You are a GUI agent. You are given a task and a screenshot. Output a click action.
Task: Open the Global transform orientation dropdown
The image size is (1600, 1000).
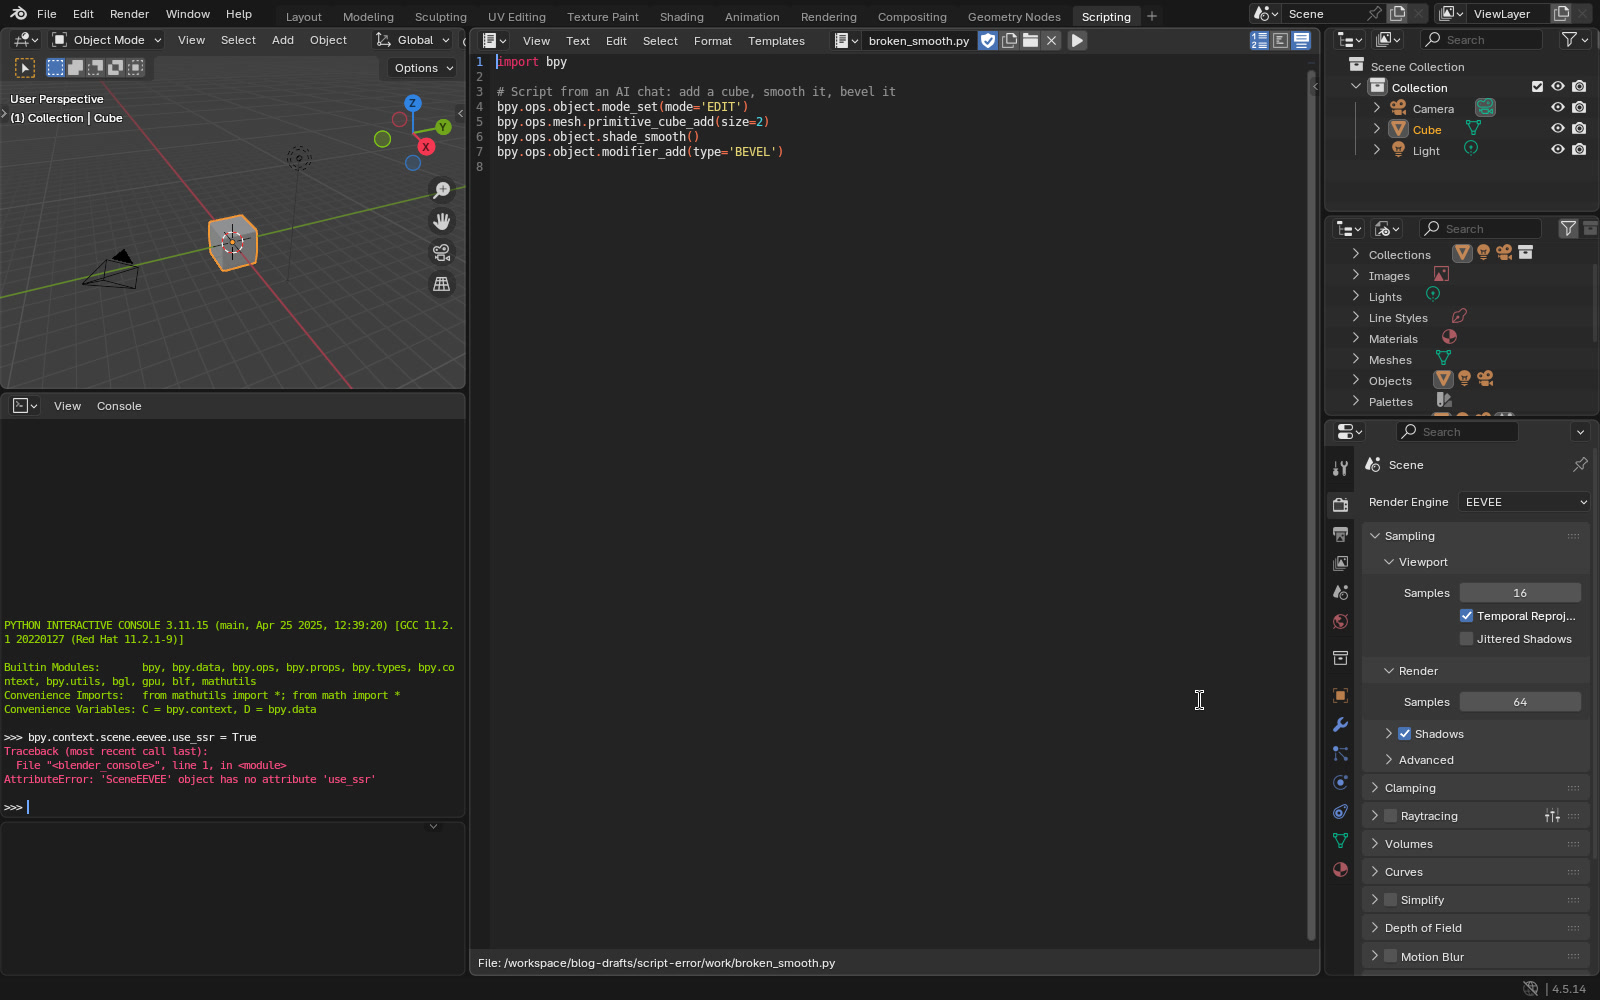413,40
